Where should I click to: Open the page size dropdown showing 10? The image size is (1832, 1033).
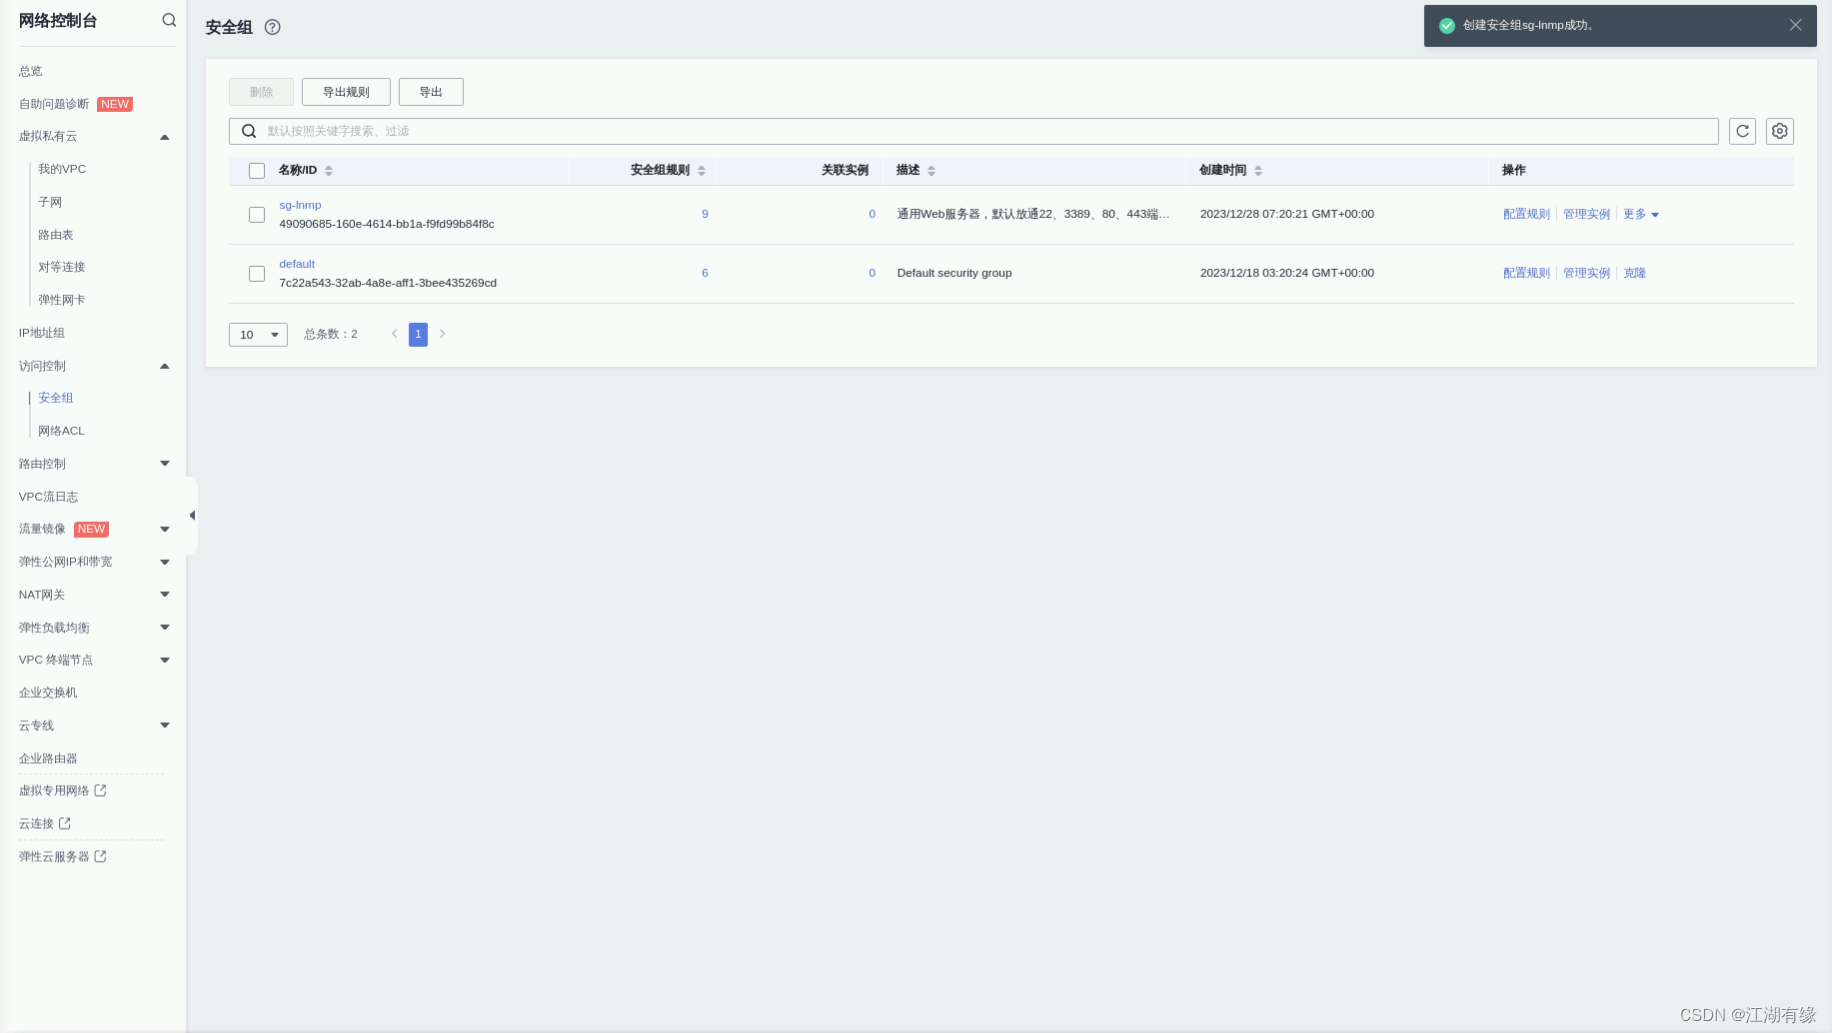[x=258, y=334]
